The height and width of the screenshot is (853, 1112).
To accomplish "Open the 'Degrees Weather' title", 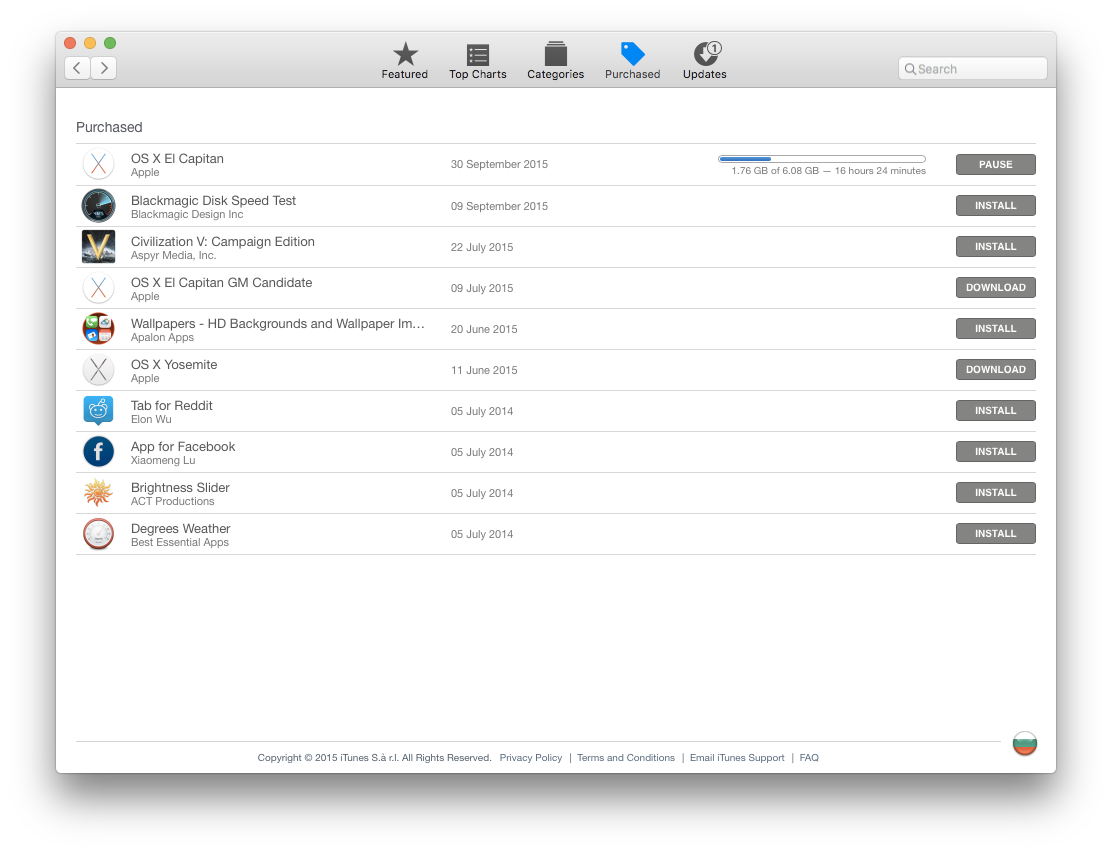I will pos(181,529).
